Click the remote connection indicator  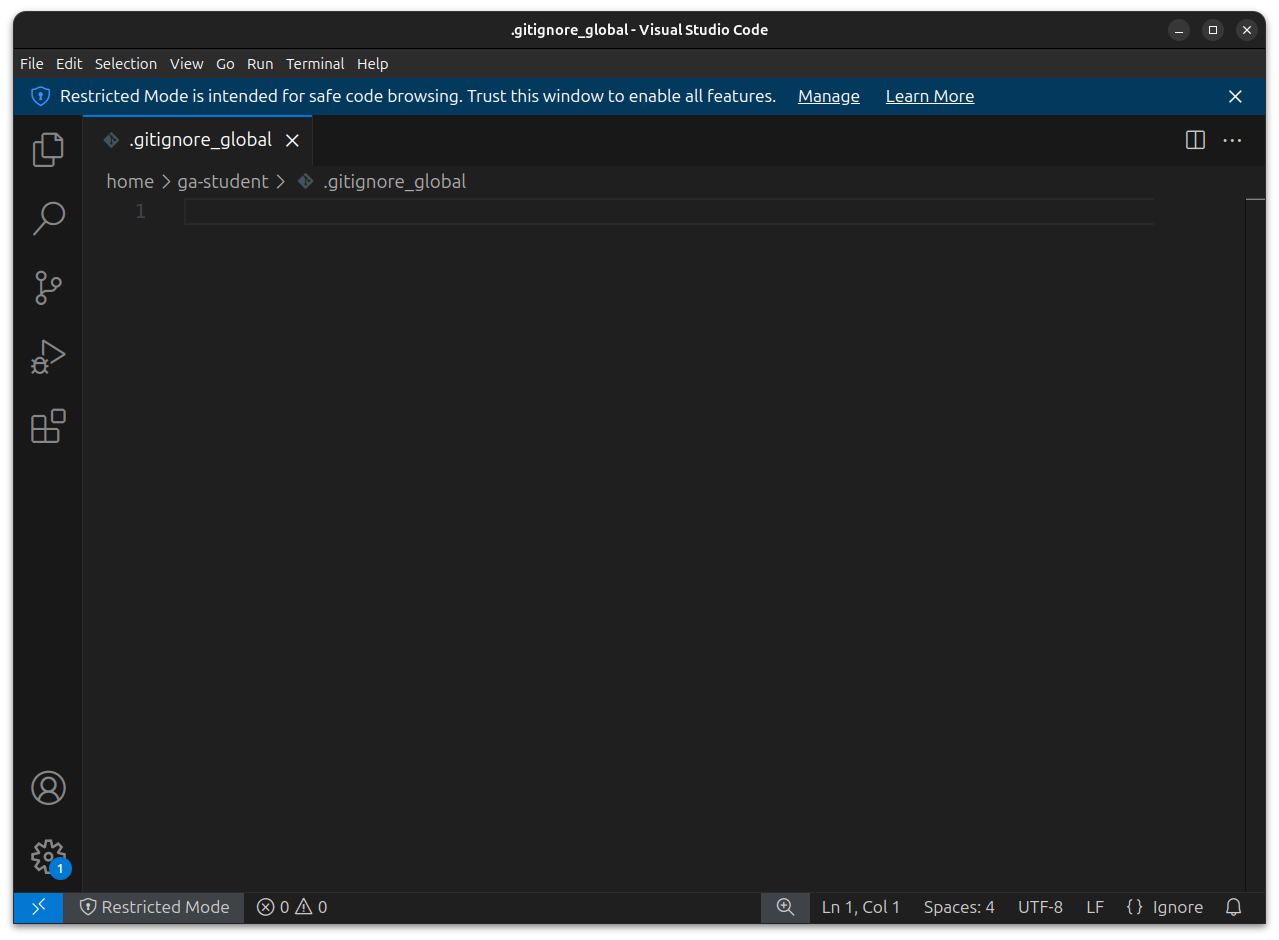[x=37, y=907]
